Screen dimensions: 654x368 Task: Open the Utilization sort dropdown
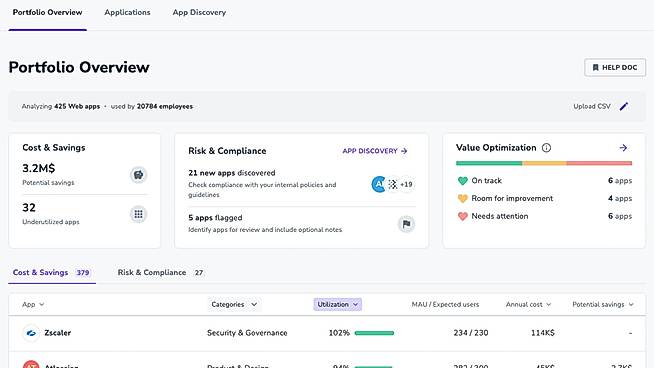(337, 305)
